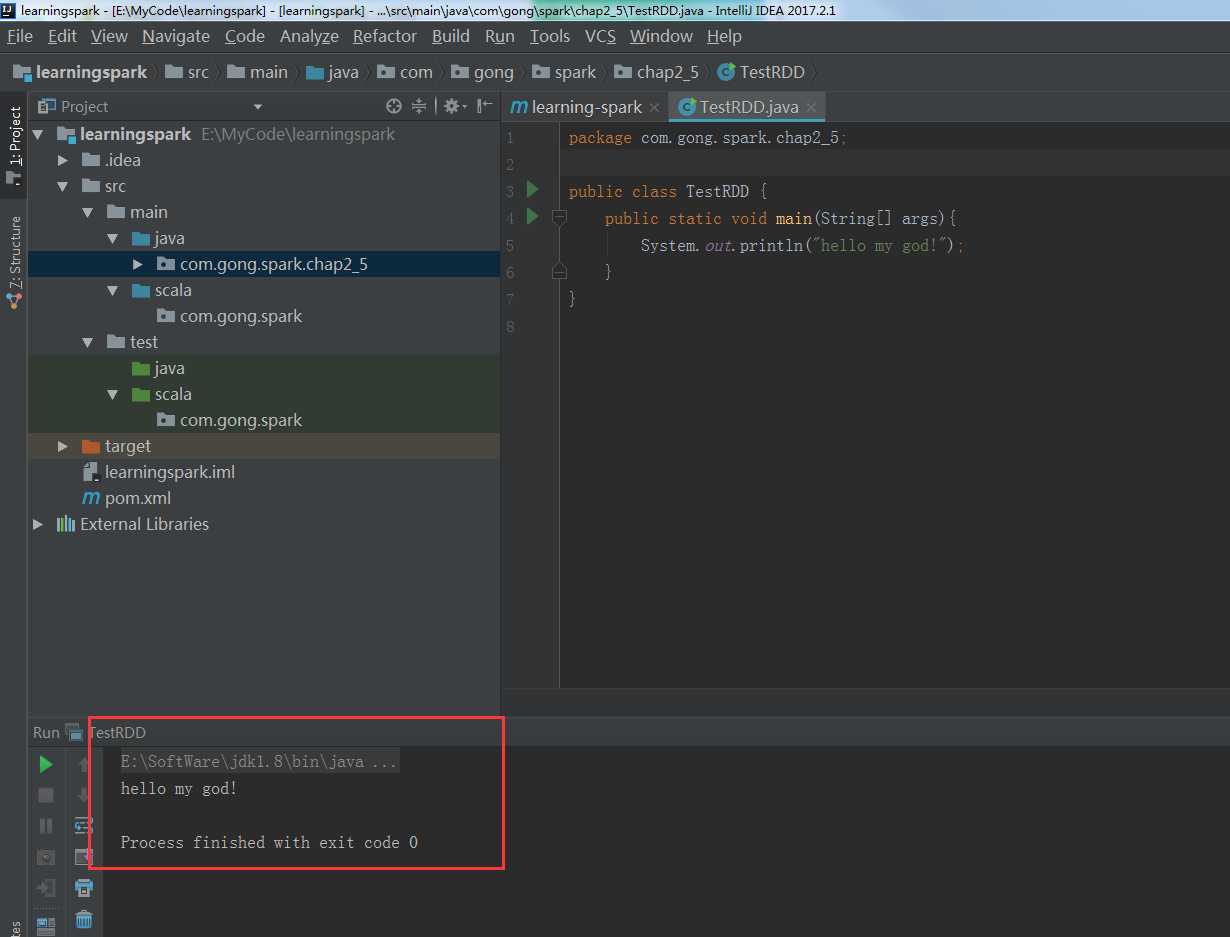Click the gong breadcrumb
This screenshot has width=1230, height=937.
coord(483,72)
